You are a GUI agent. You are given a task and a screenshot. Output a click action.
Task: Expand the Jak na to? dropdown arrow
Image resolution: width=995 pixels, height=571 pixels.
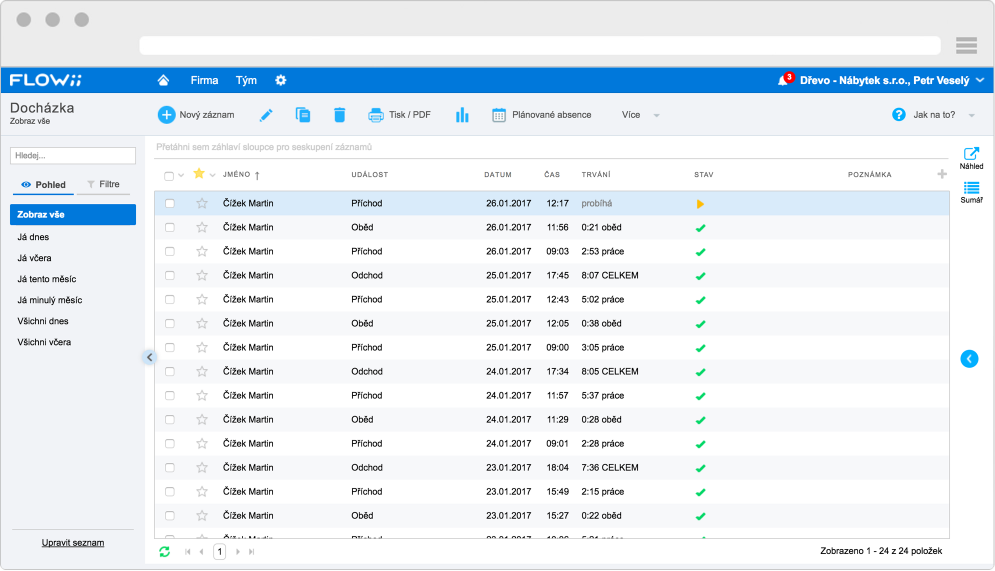click(x=972, y=115)
